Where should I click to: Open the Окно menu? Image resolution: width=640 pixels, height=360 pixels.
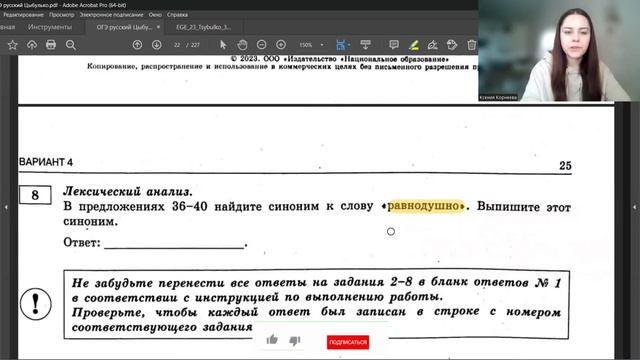(x=155, y=15)
